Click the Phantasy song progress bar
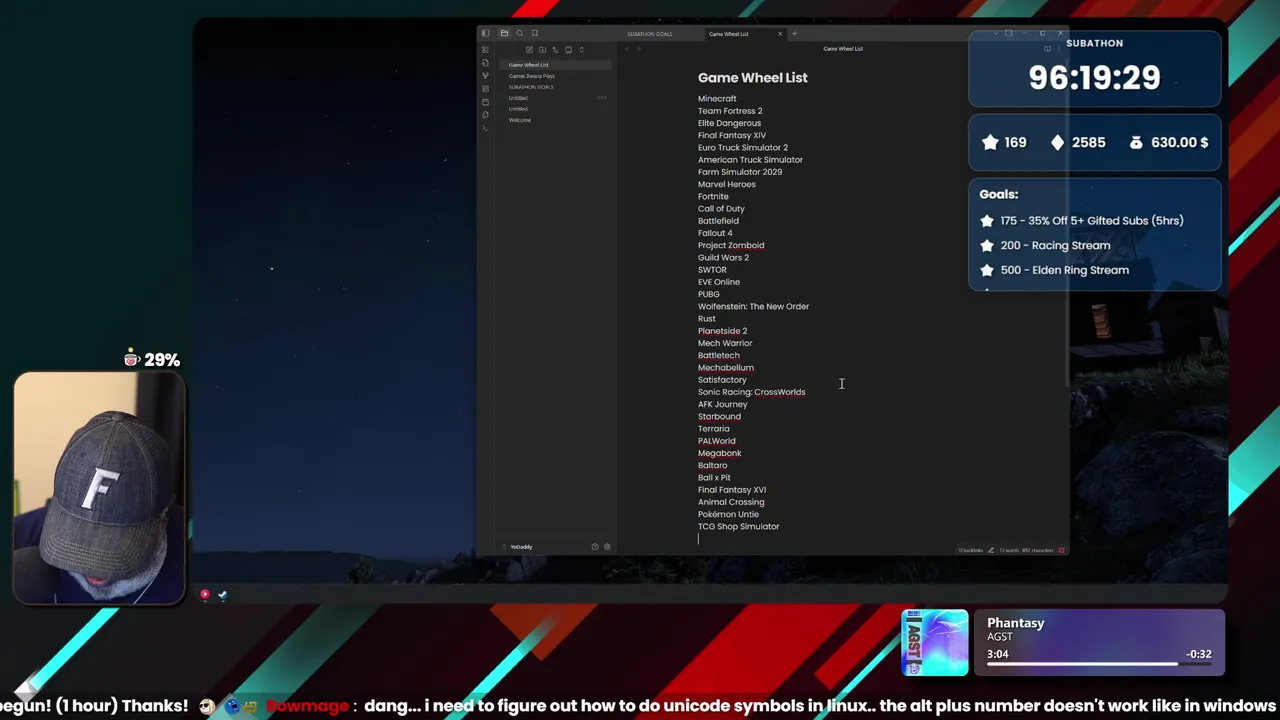This screenshot has width=1280, height=720. 1099,664
